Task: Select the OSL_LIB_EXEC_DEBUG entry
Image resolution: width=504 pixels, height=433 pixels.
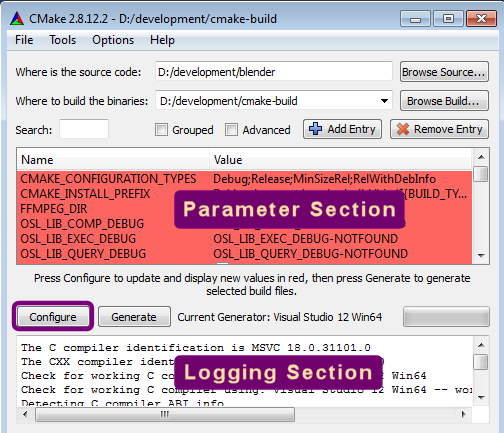Action: click(78, 239)
